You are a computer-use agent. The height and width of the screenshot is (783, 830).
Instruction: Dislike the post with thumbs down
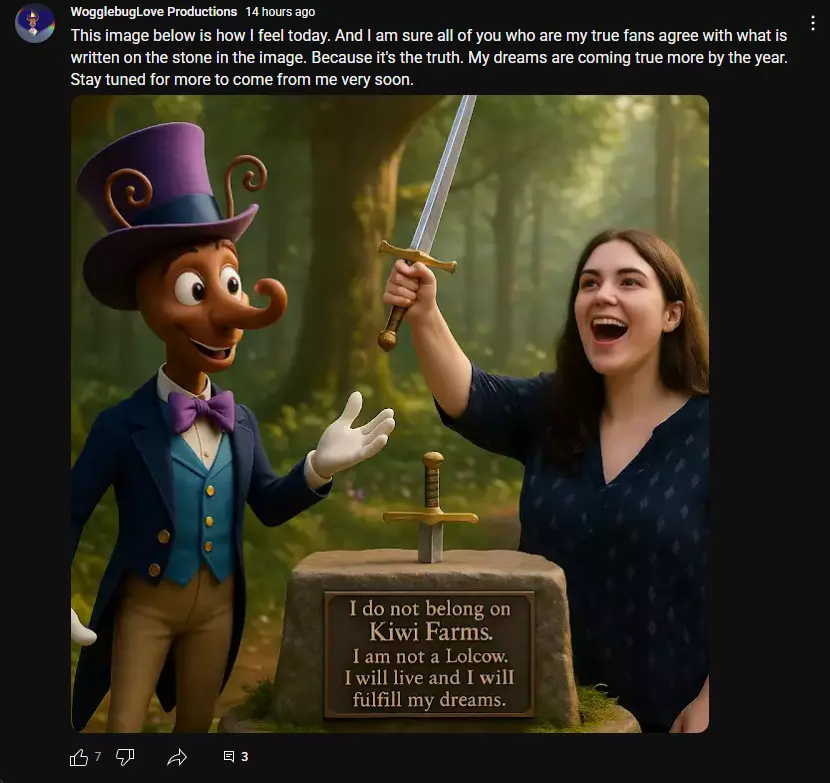125,757
